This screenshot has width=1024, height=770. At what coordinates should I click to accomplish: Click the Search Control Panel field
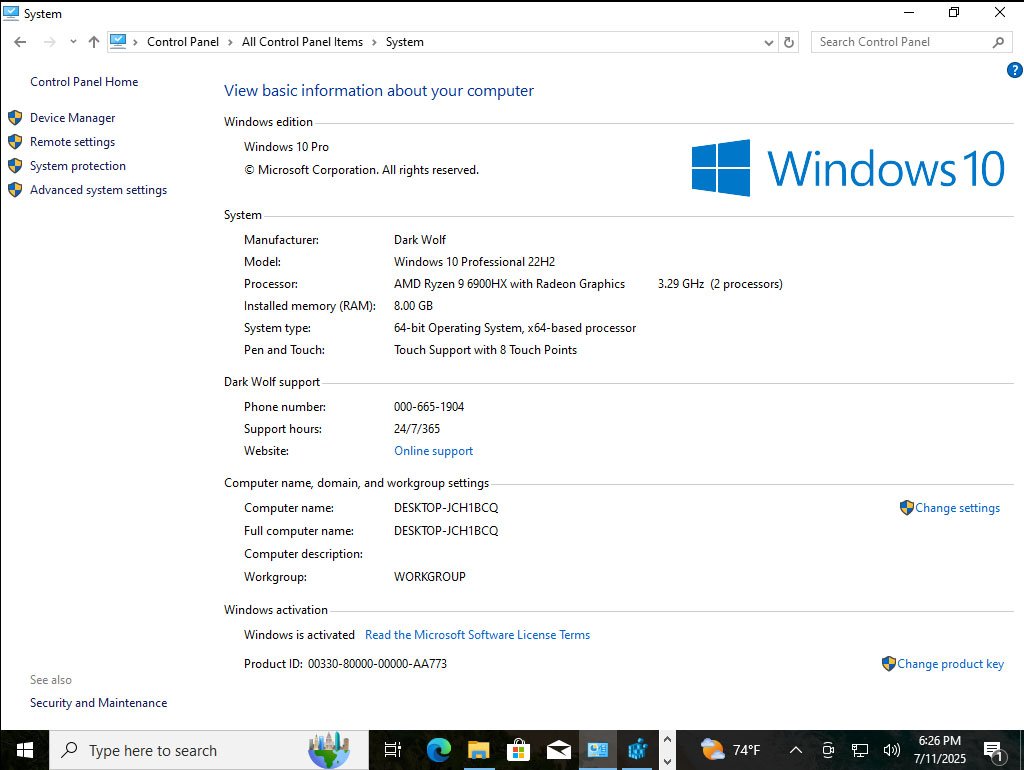(911, 42)
